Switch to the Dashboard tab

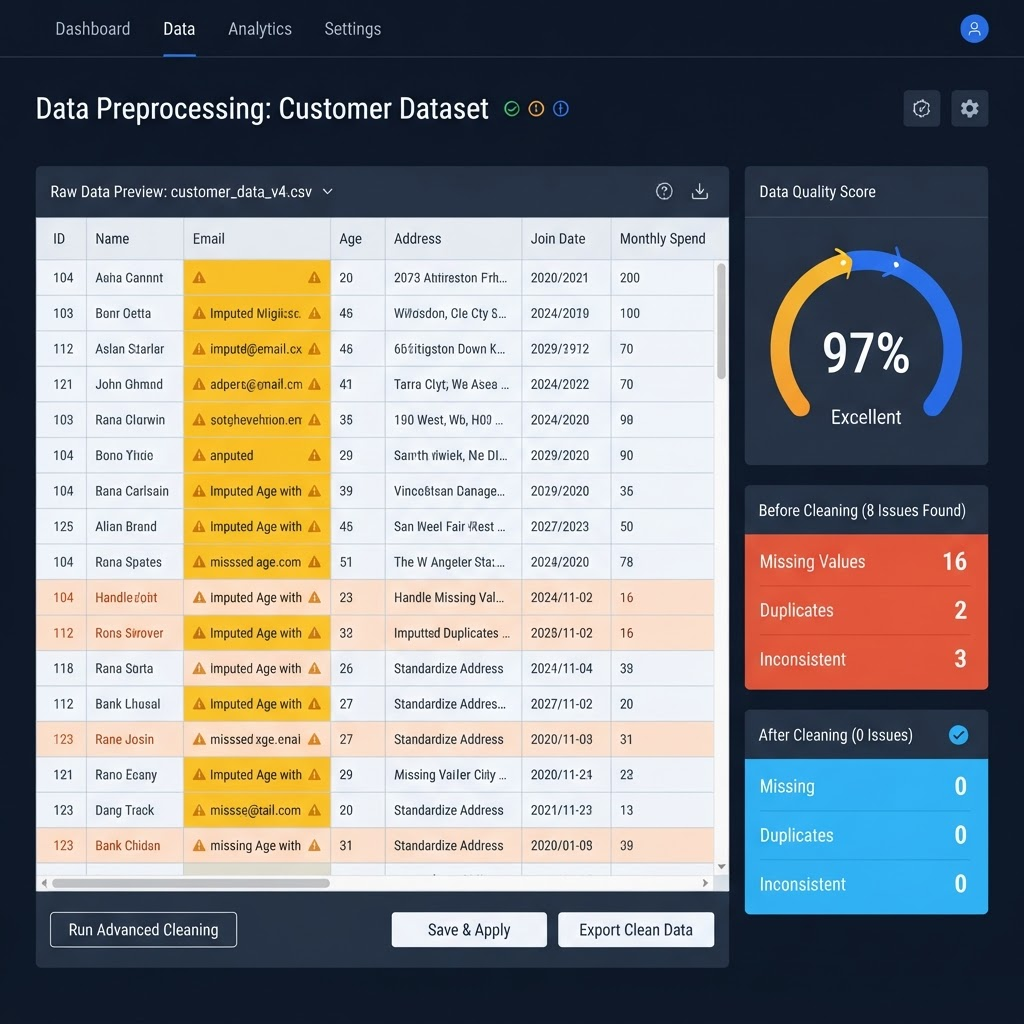[93, 29]
